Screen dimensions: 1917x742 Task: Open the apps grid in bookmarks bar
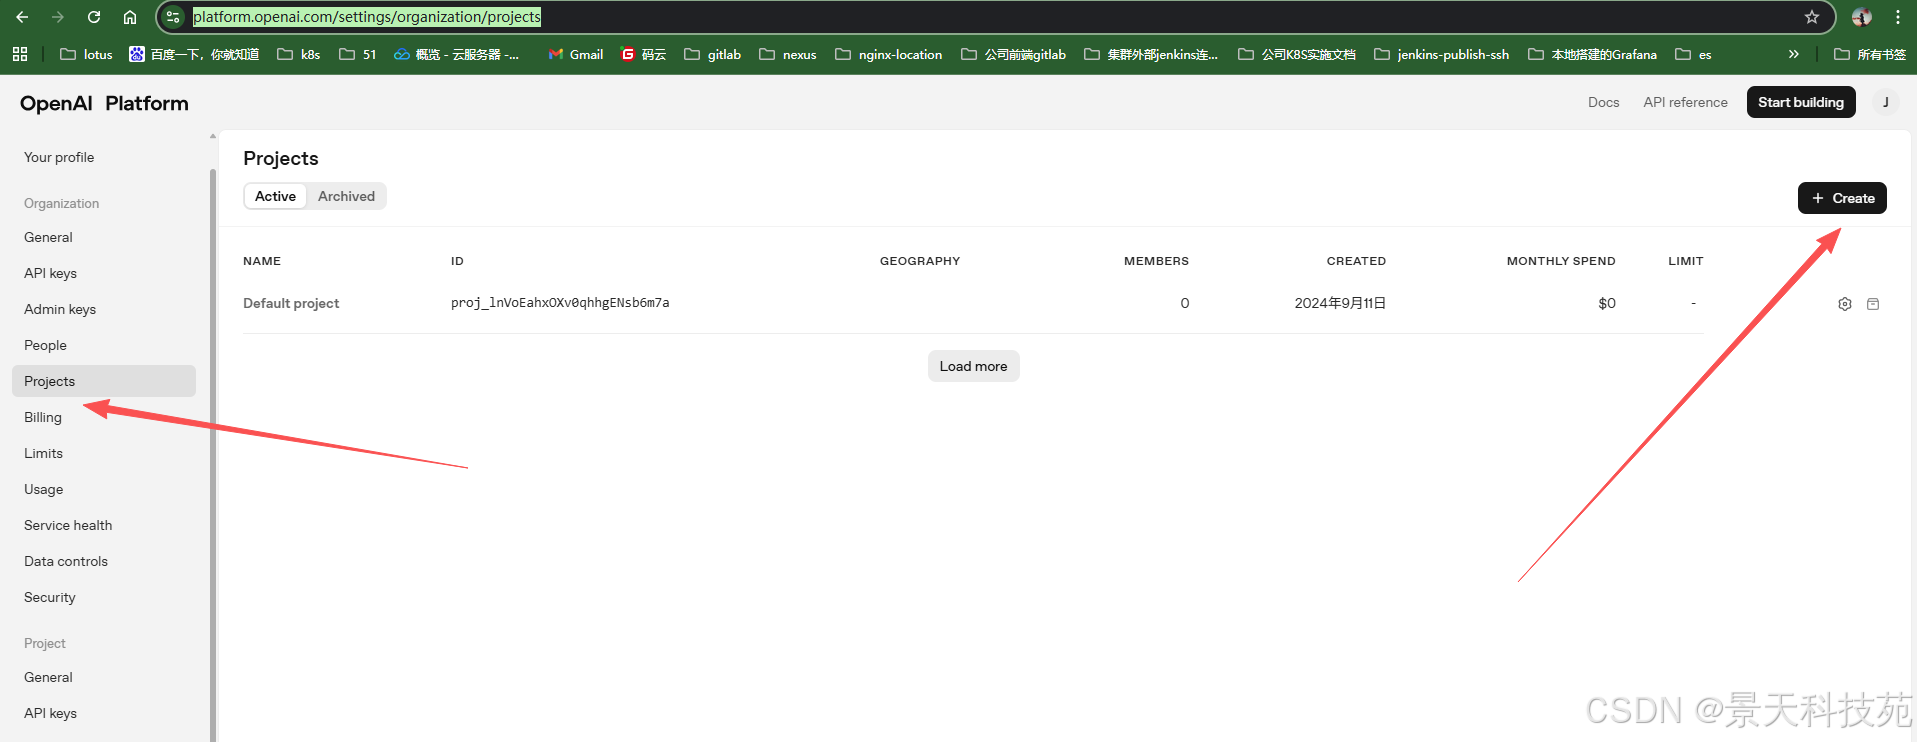[x=20, y=54]
